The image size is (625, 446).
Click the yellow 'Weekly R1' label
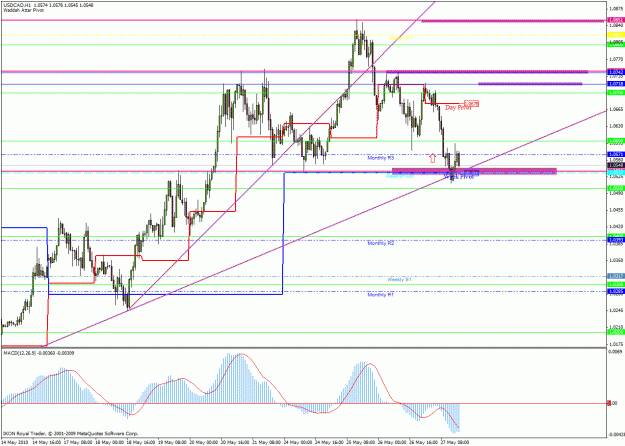click(400, 38)
